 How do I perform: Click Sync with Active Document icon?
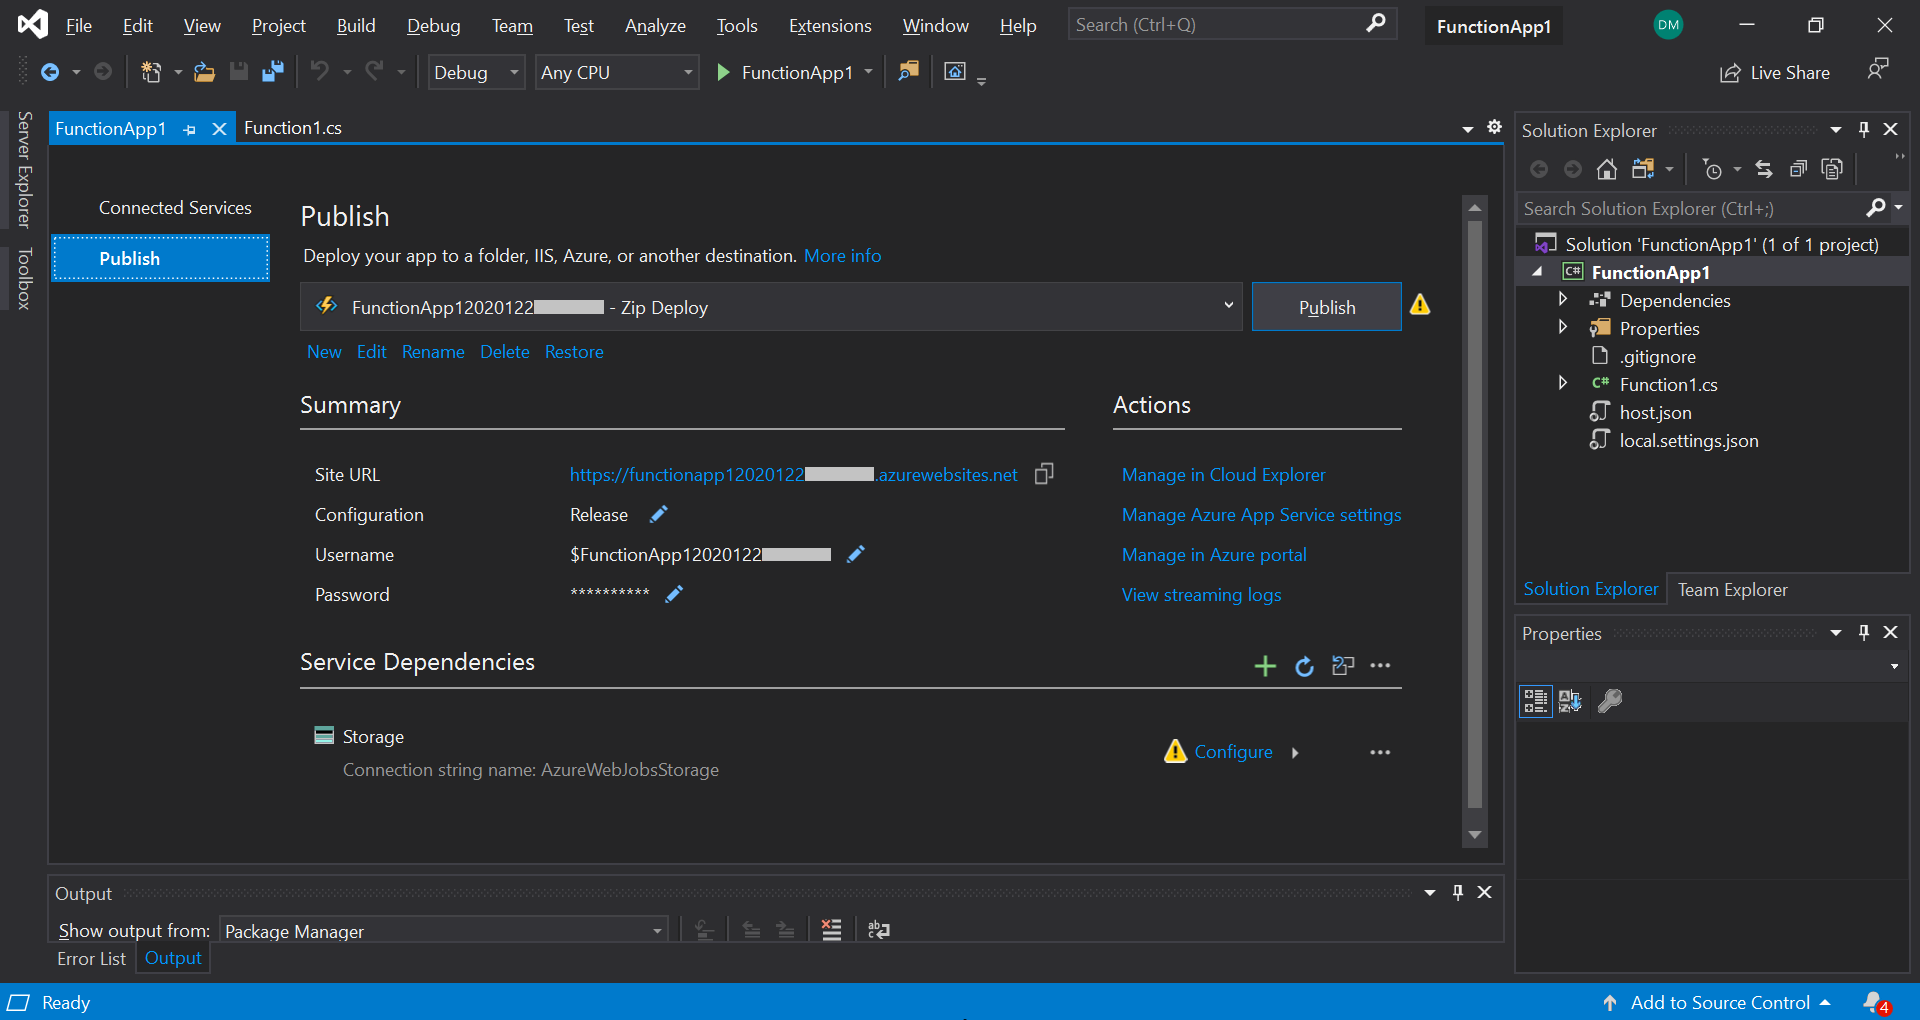coord(1764,169)
